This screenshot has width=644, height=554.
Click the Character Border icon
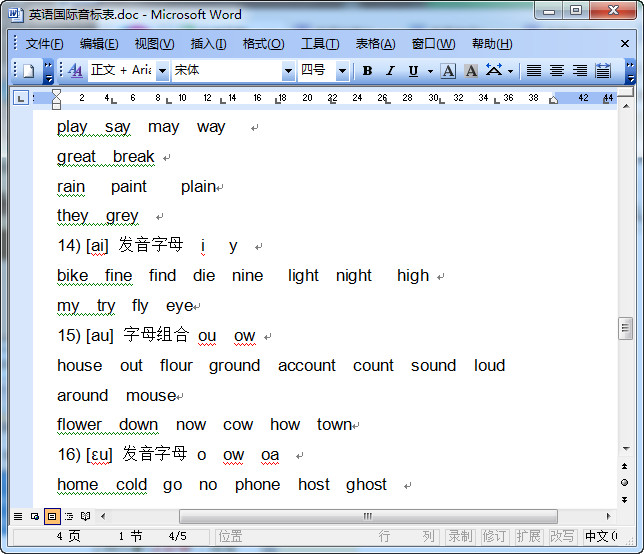point(448,71)
